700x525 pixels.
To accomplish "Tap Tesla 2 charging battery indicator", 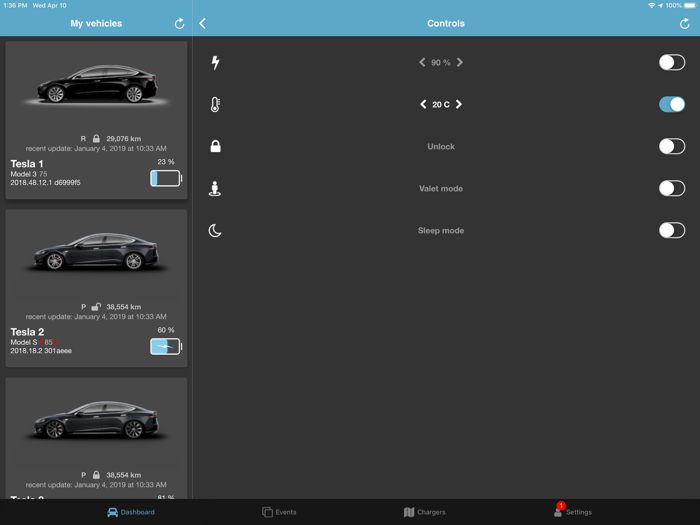I will click(166, 346).
